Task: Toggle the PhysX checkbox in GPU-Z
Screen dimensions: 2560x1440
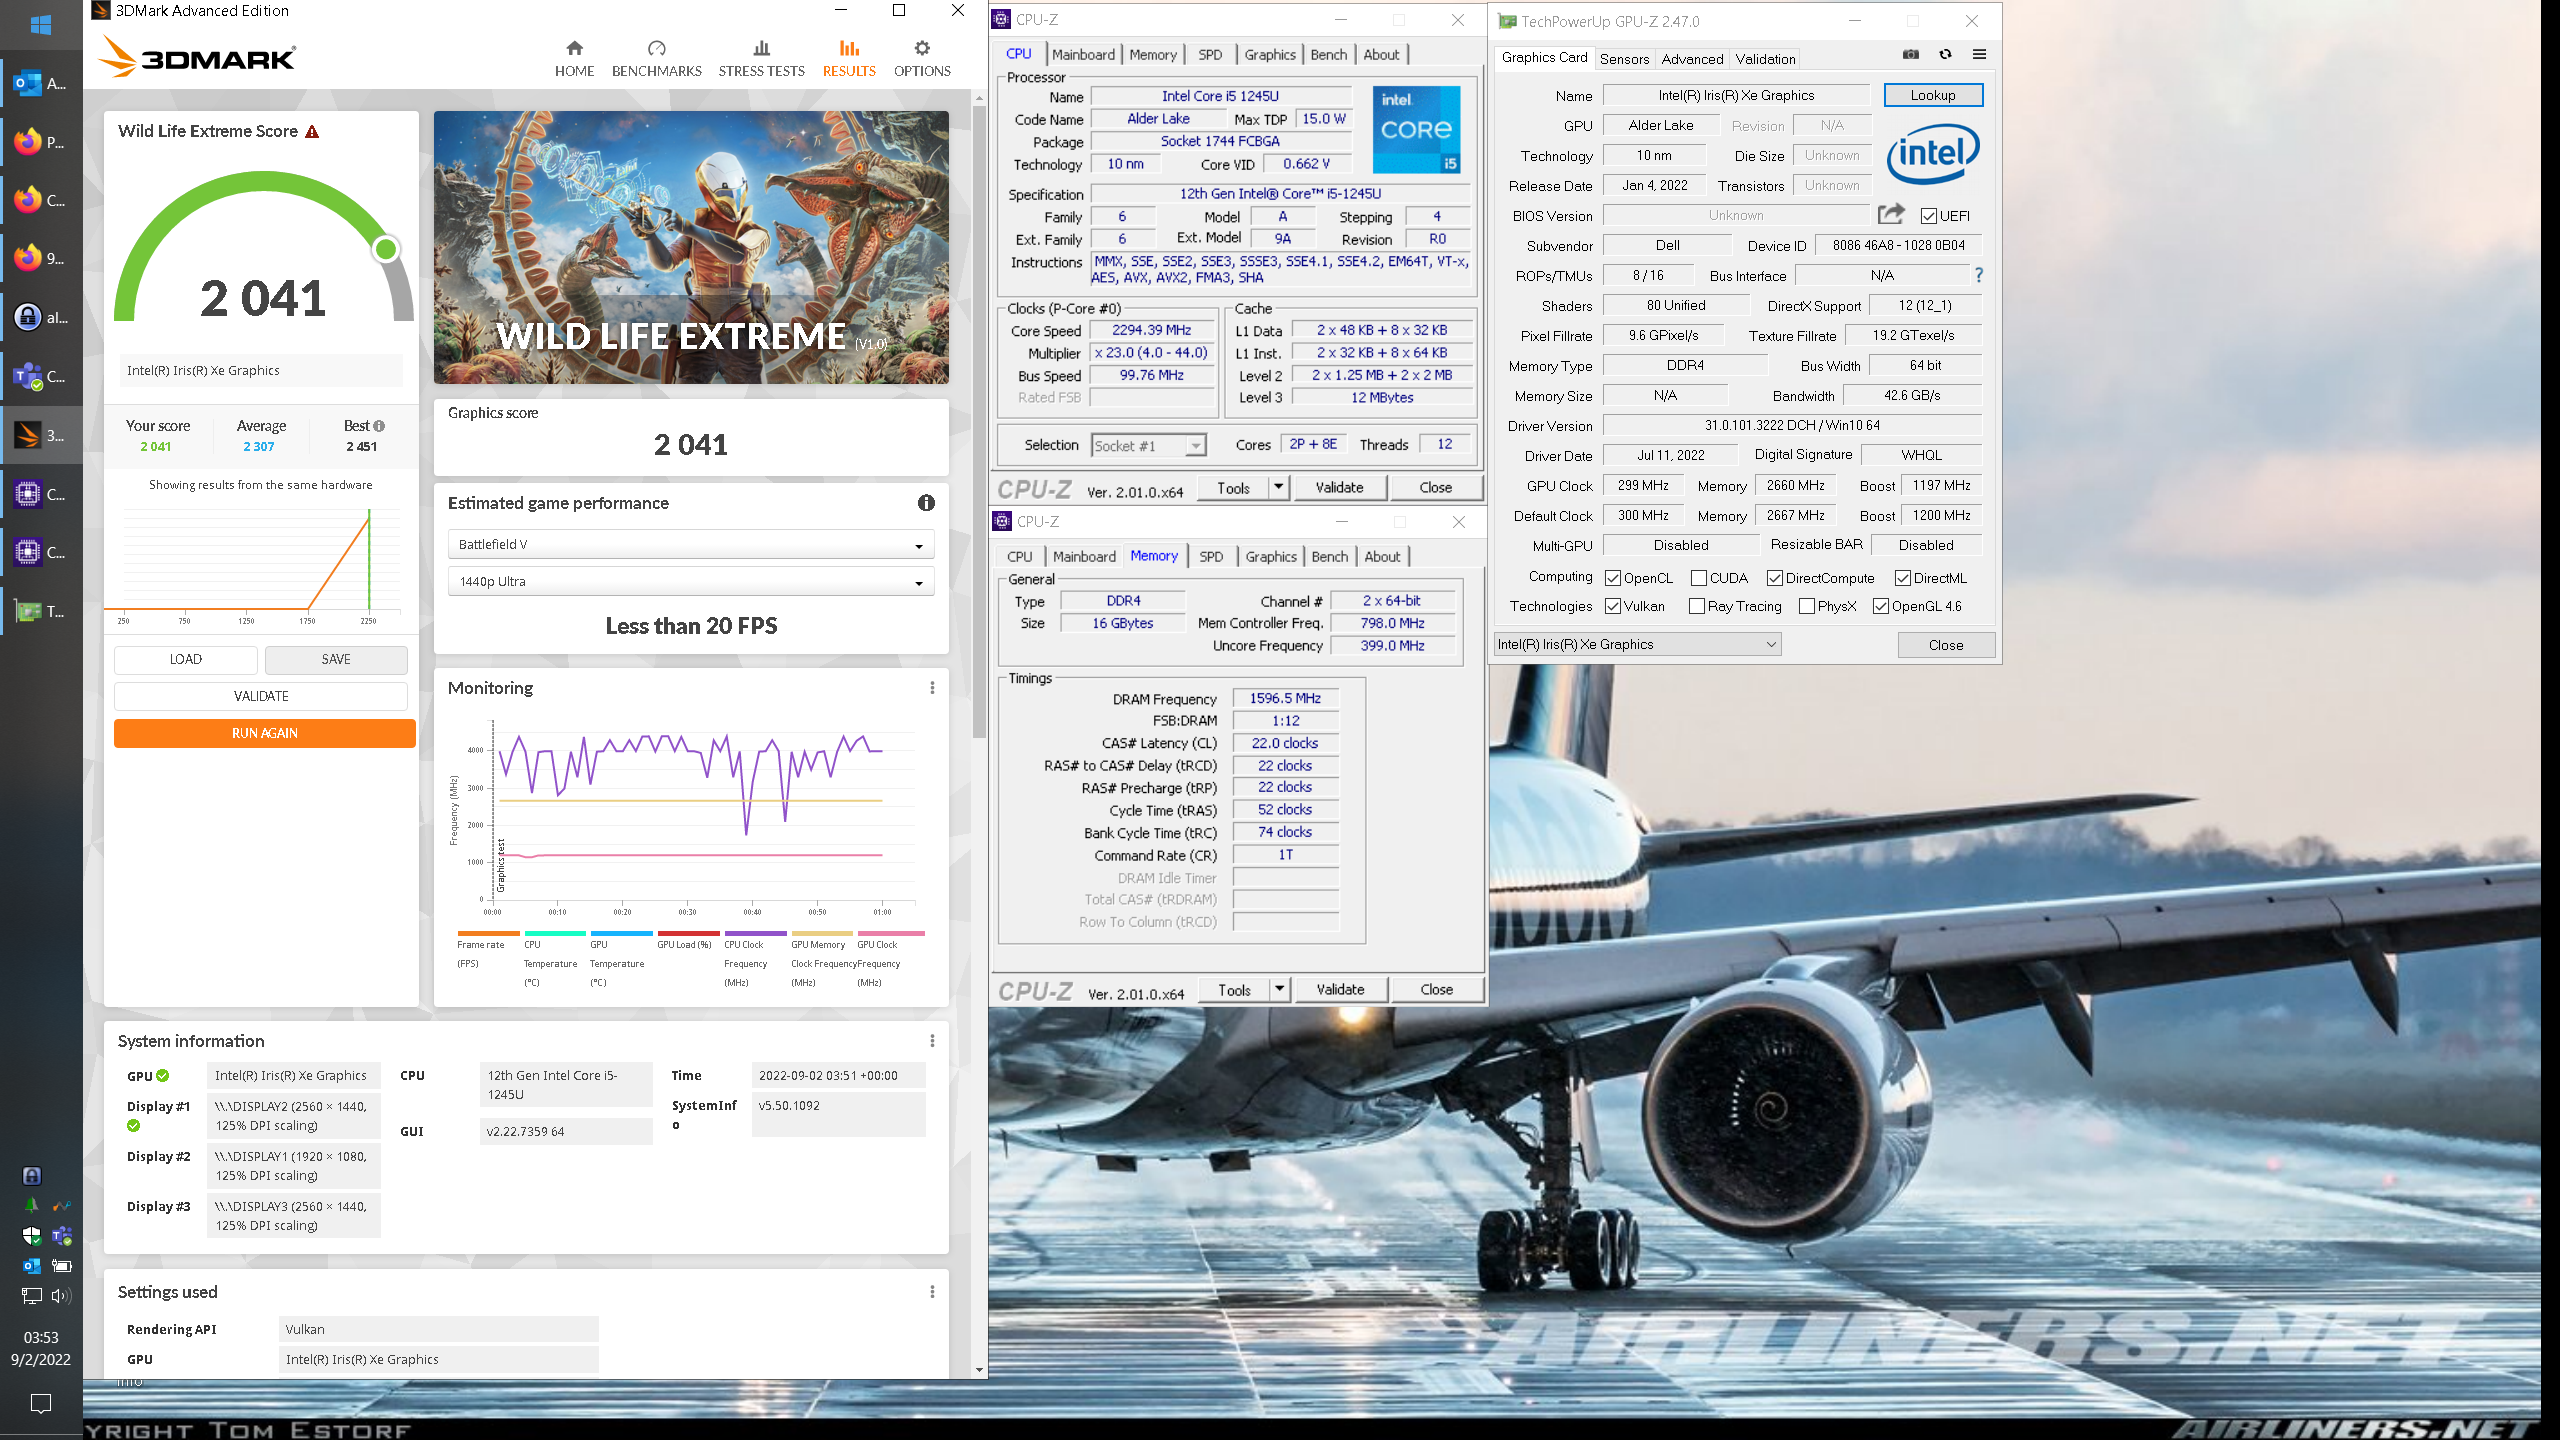Action: pos(1806,606)
